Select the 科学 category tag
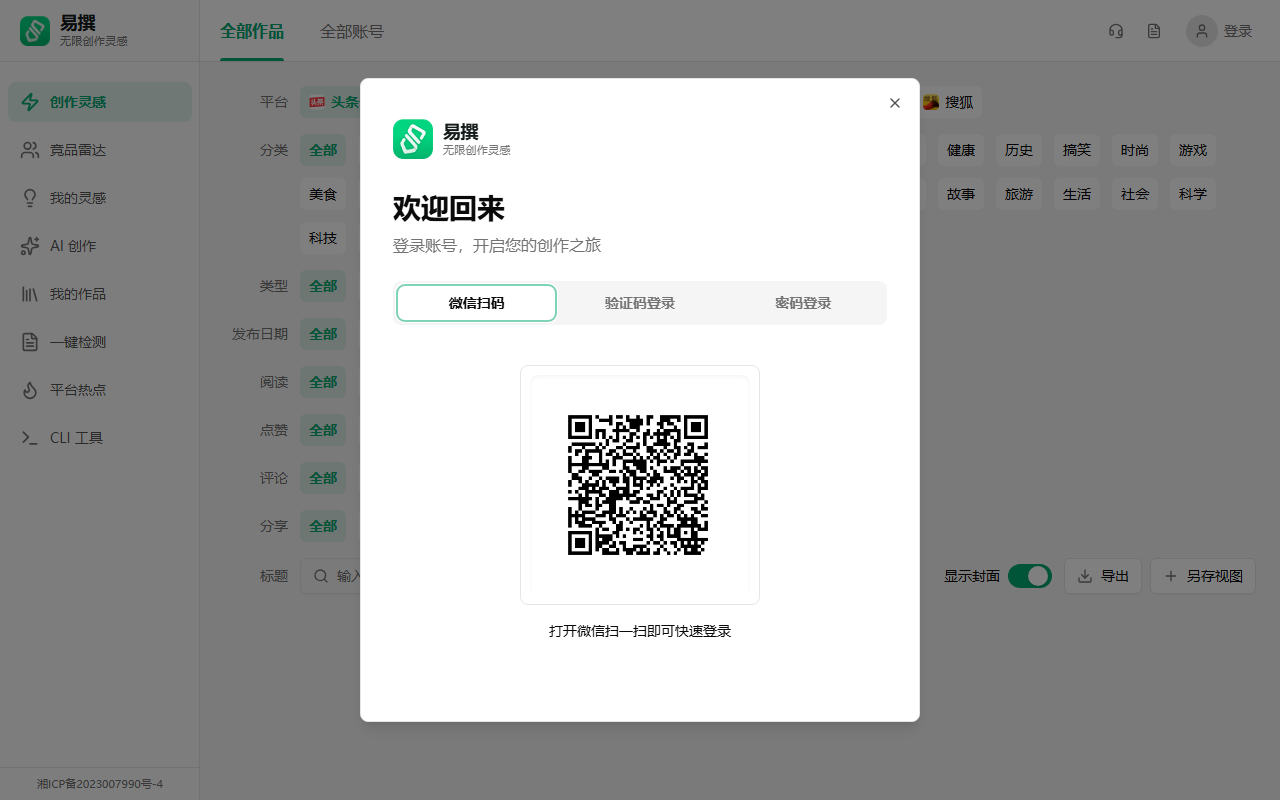This screenshot has height=800, width=1280. coord(1193,194)
